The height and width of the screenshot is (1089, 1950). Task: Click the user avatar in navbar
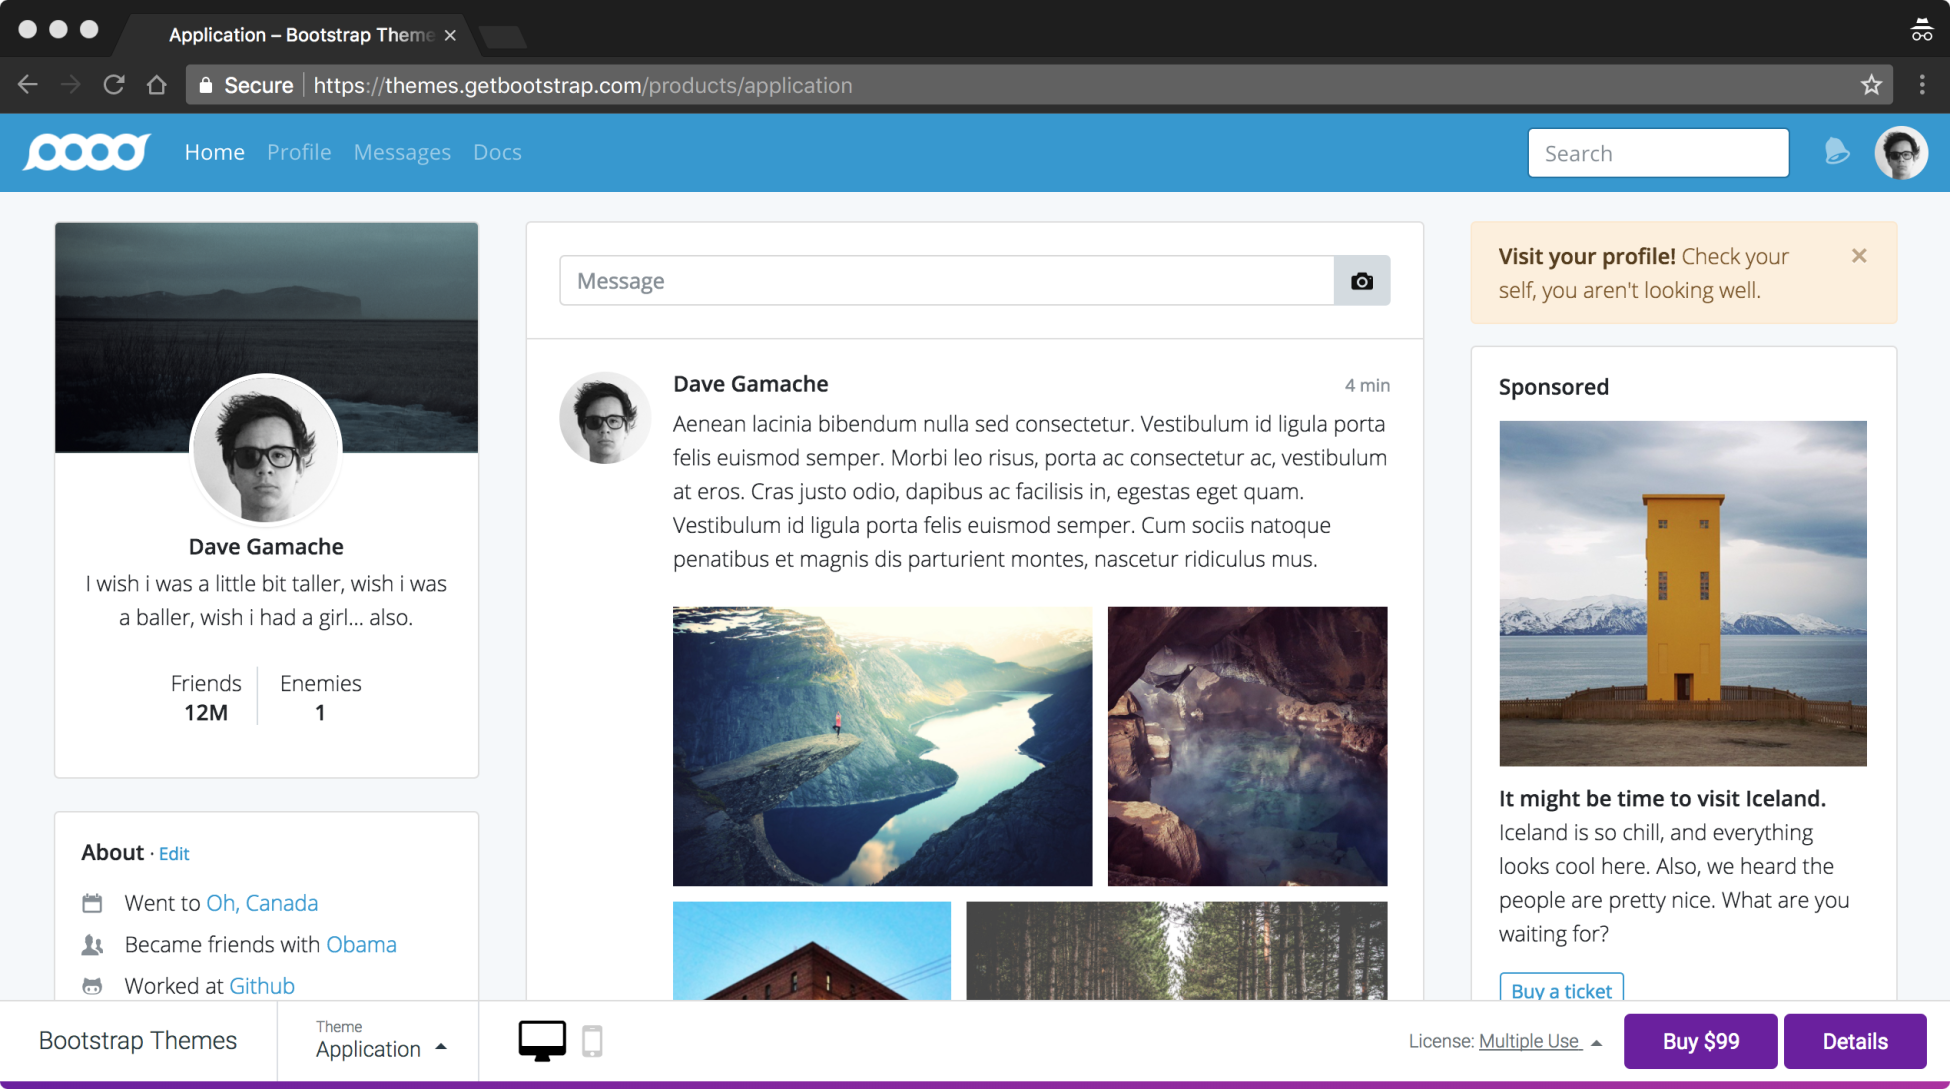click(x=1900, y=153)
